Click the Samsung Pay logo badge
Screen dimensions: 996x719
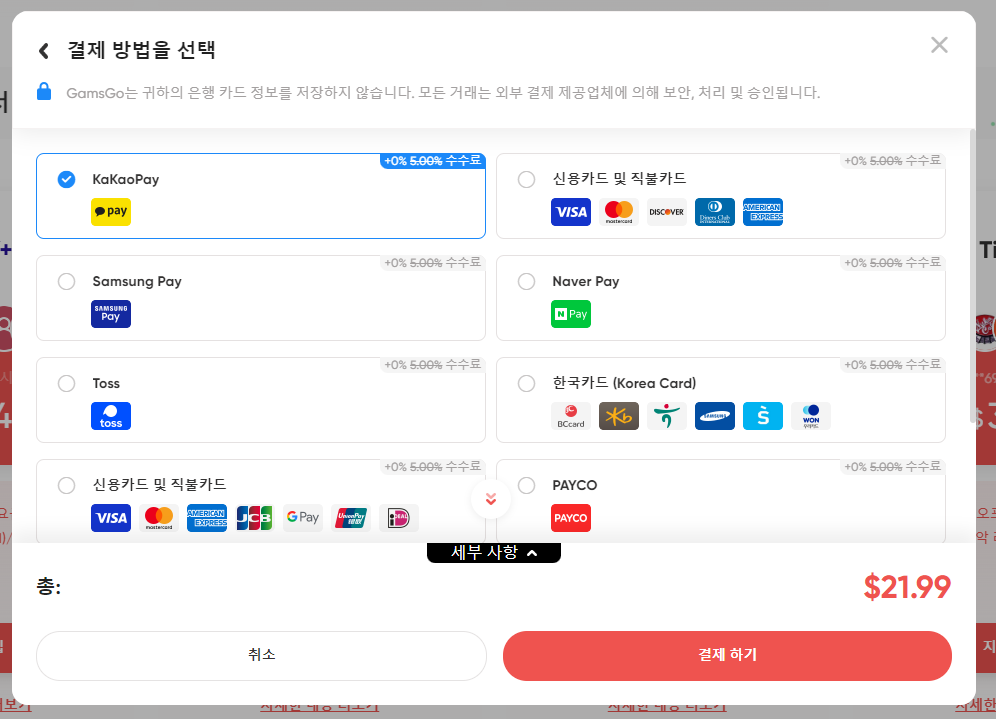[x=110, y=313]
